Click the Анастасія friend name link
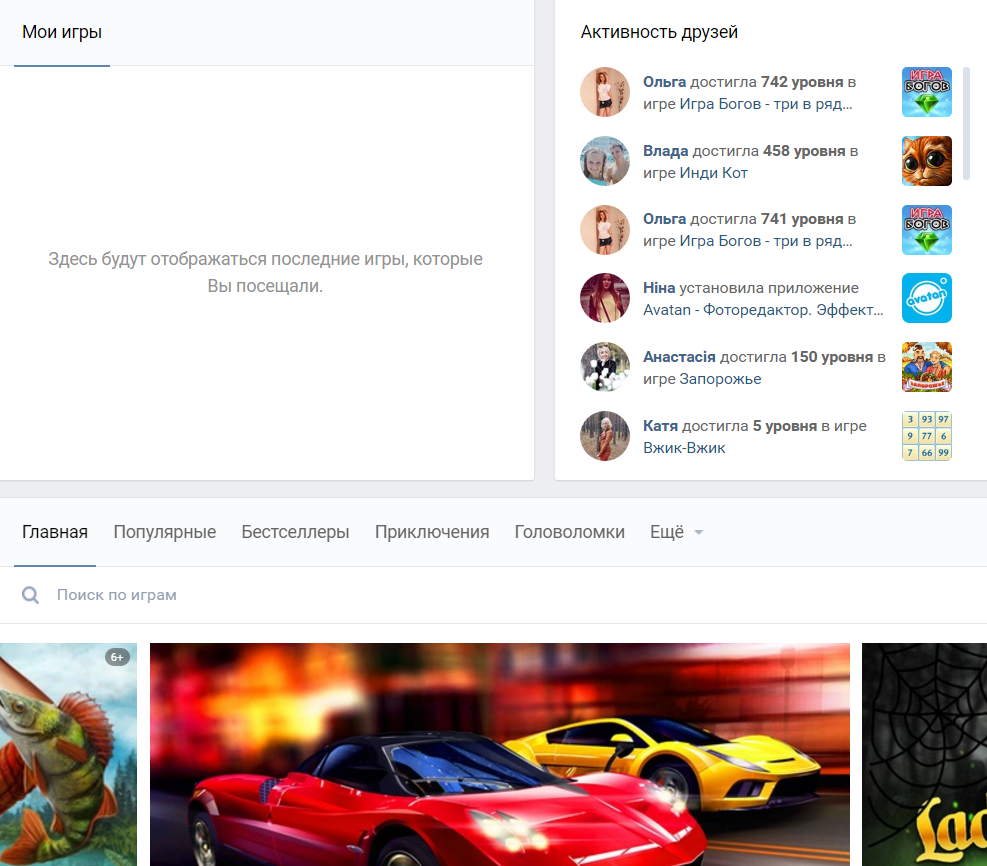 coord(679,357)
